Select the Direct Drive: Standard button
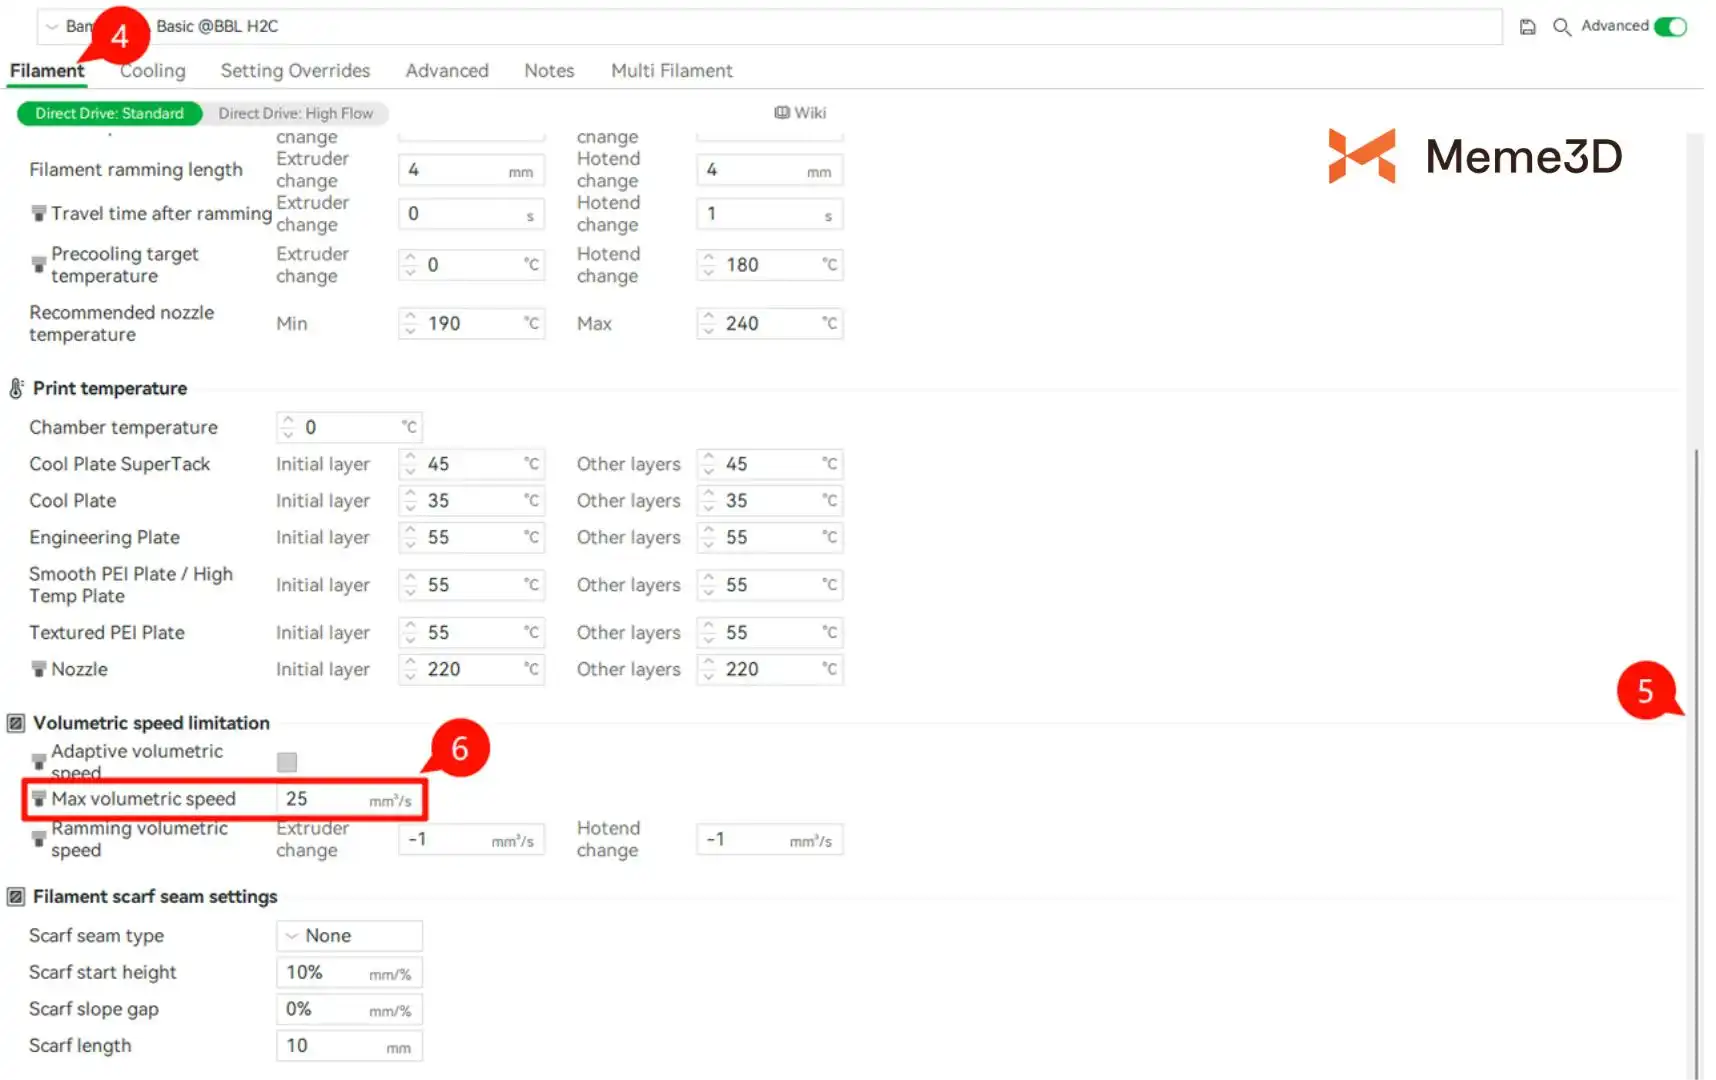Screen dimensions: 1716x1080 tap(109, 114)
